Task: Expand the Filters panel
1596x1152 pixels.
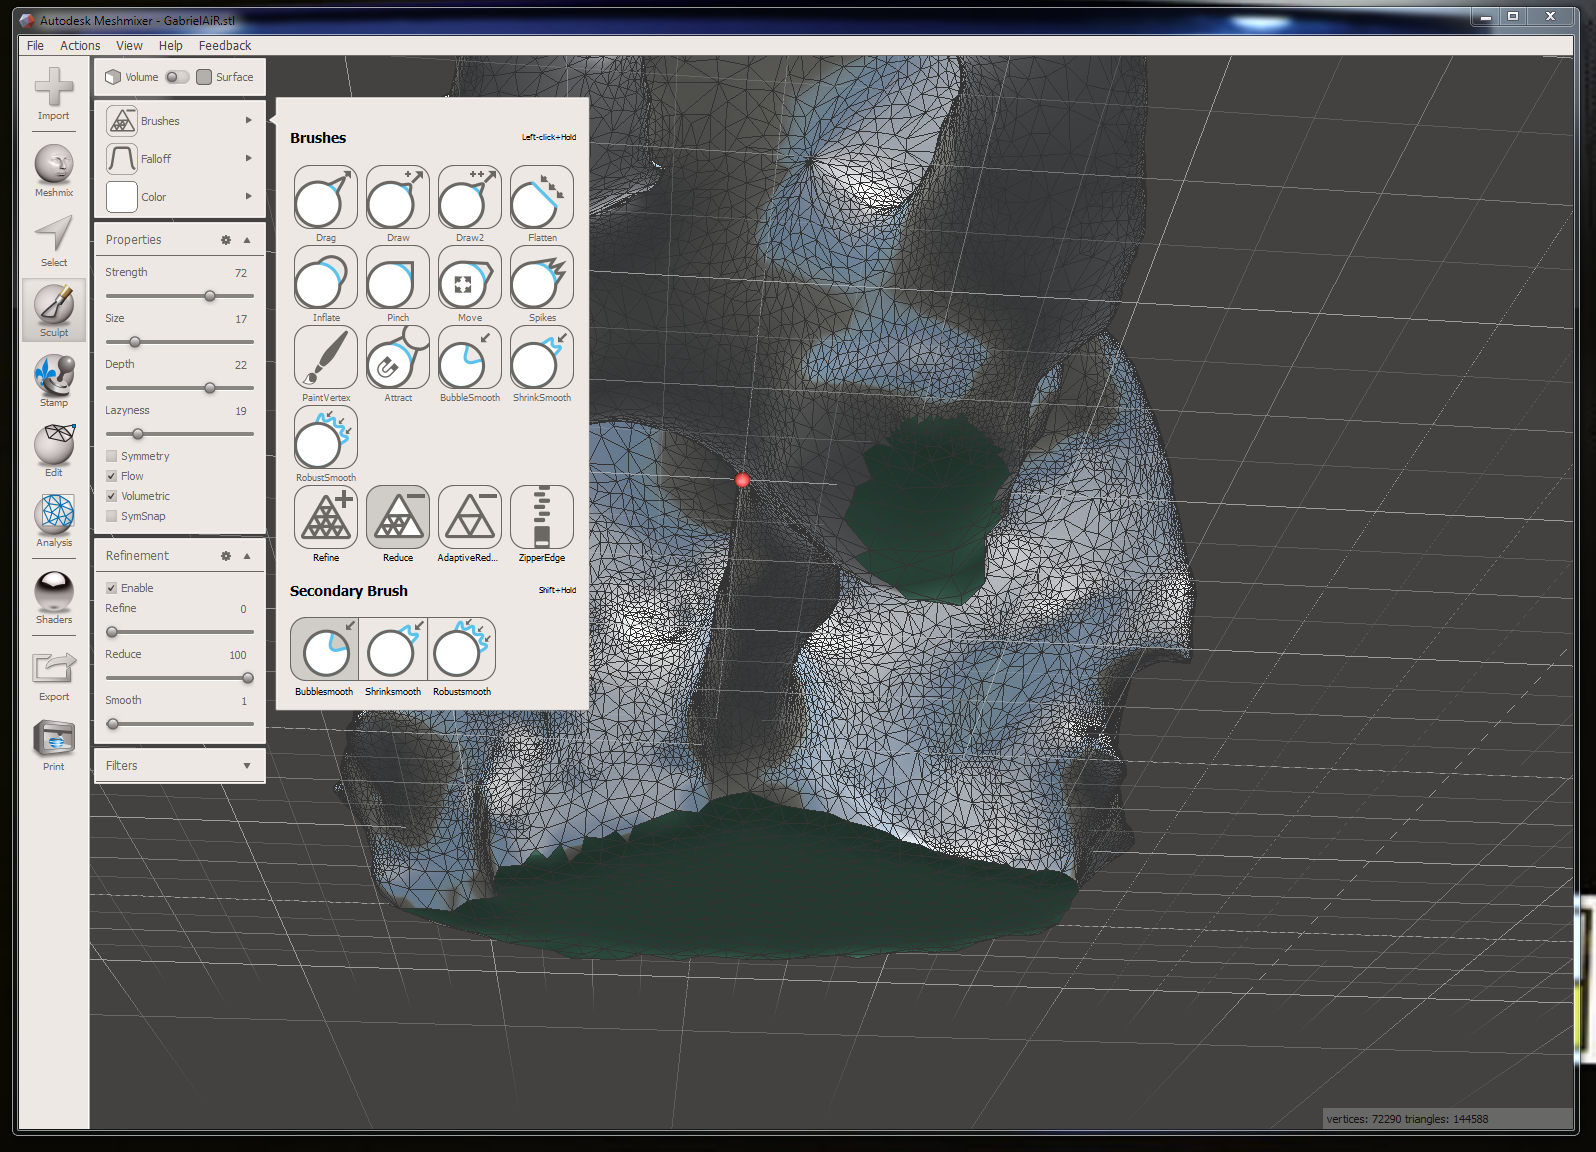Action: [x=247, y=766]
